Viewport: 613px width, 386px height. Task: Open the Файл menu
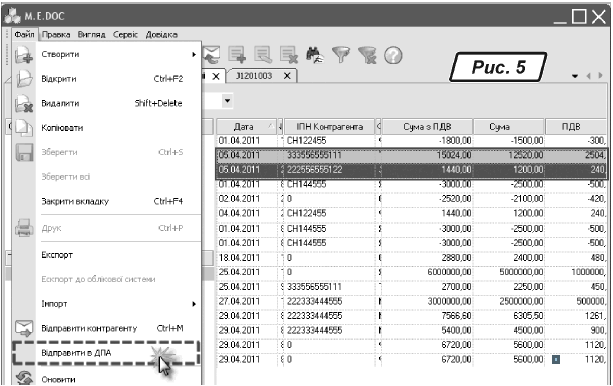(x=24, y=34)
